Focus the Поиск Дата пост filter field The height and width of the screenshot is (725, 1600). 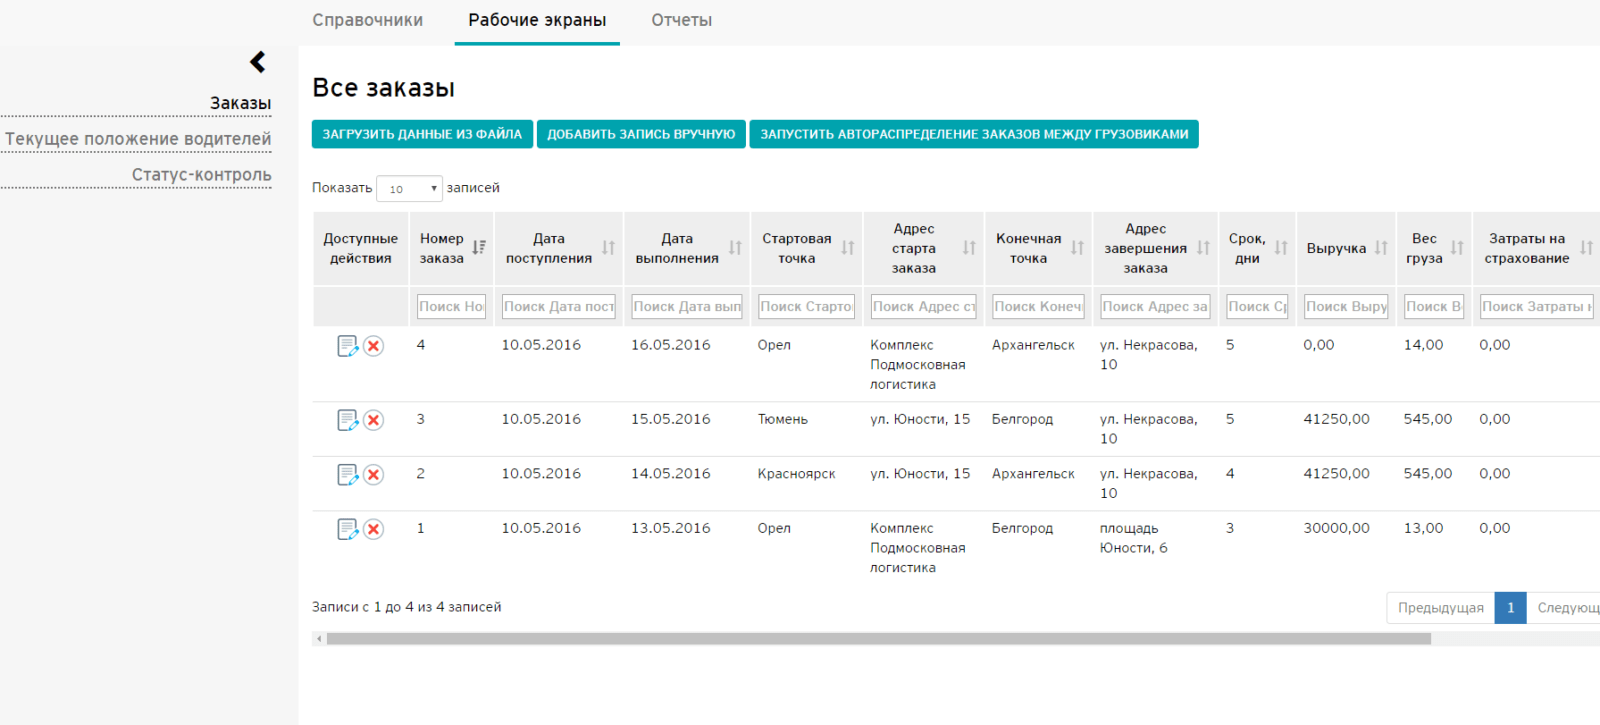point(559,307)
